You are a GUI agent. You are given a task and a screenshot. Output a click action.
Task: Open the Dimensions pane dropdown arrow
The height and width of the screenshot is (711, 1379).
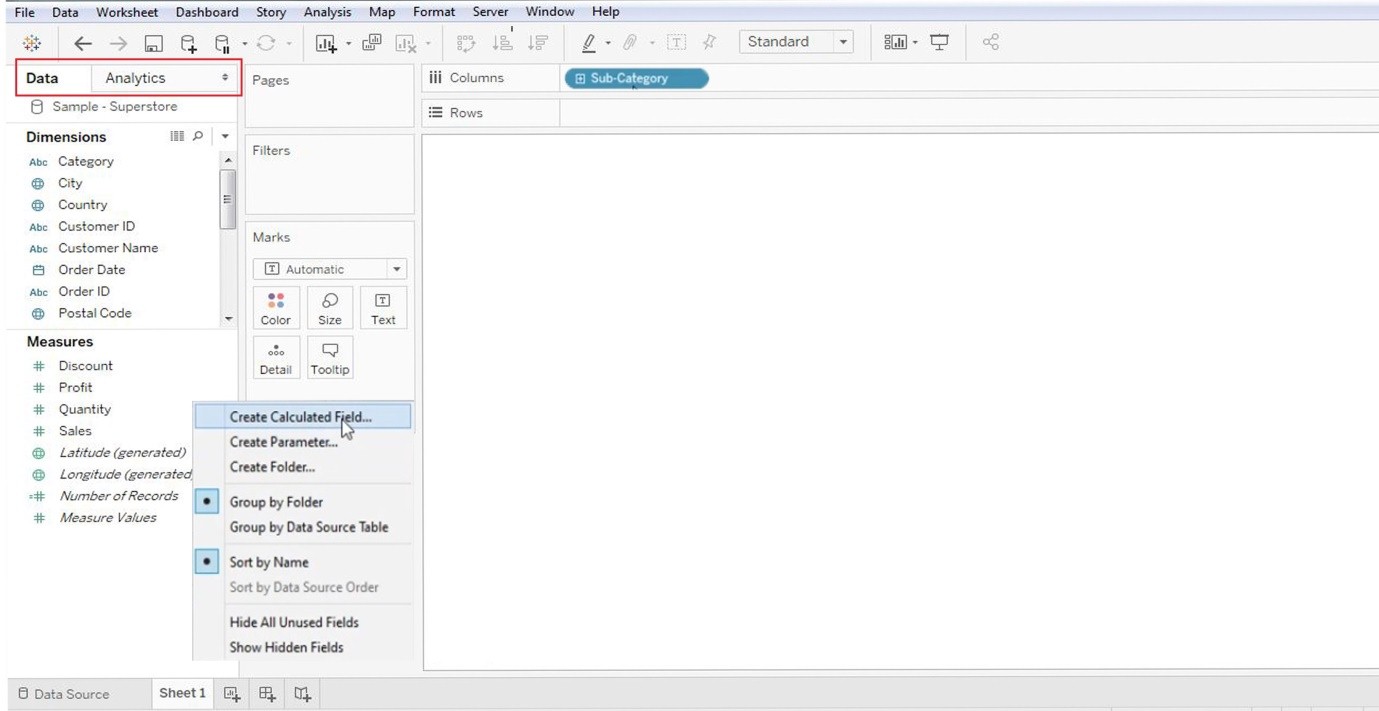tap(224, 136)
